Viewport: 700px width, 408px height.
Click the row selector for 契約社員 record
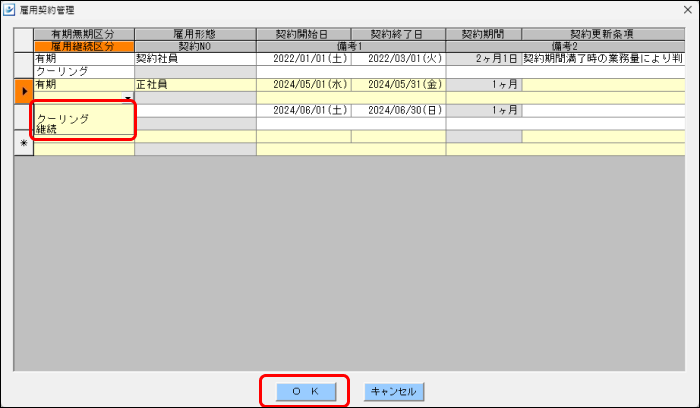pyautogui.click(x=24, y=65)
